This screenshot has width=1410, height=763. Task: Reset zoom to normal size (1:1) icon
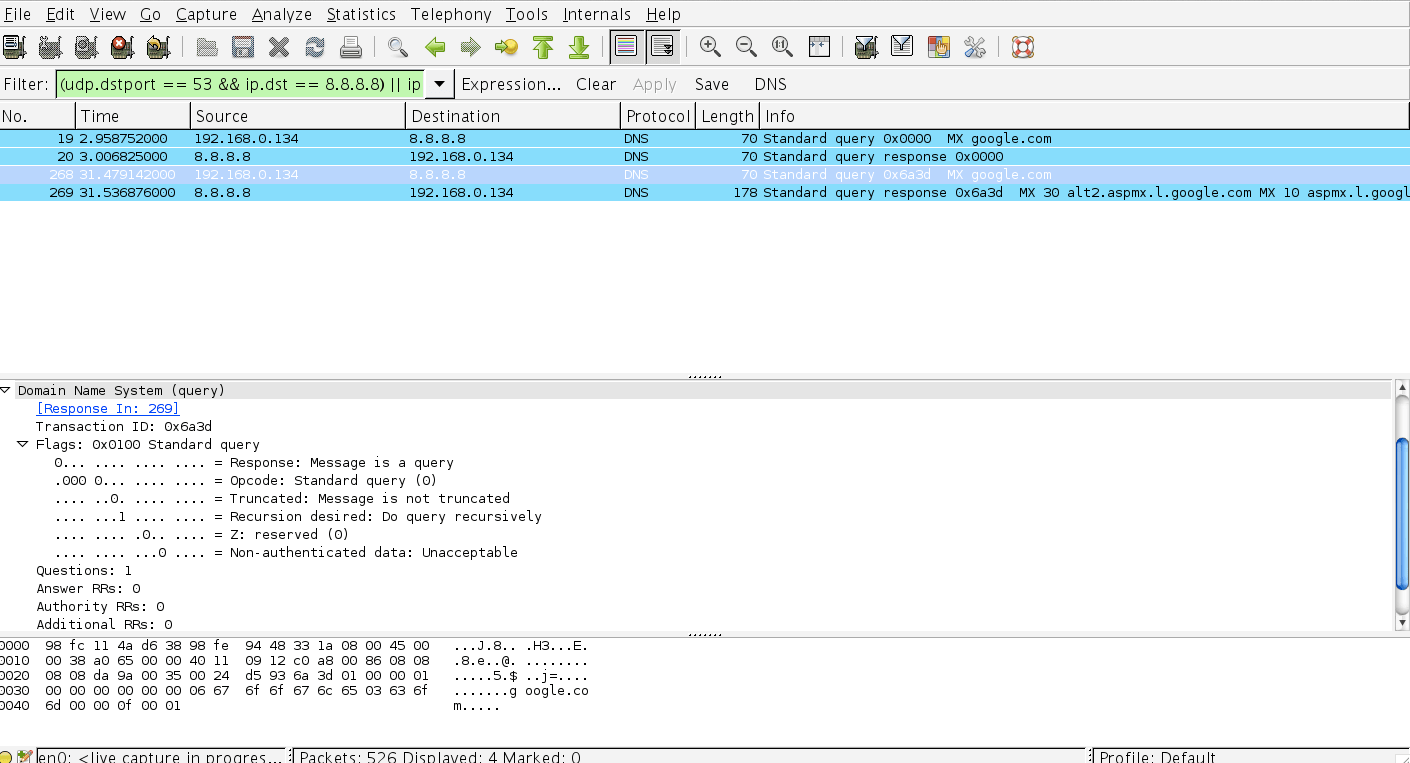[x=782, y=46]
